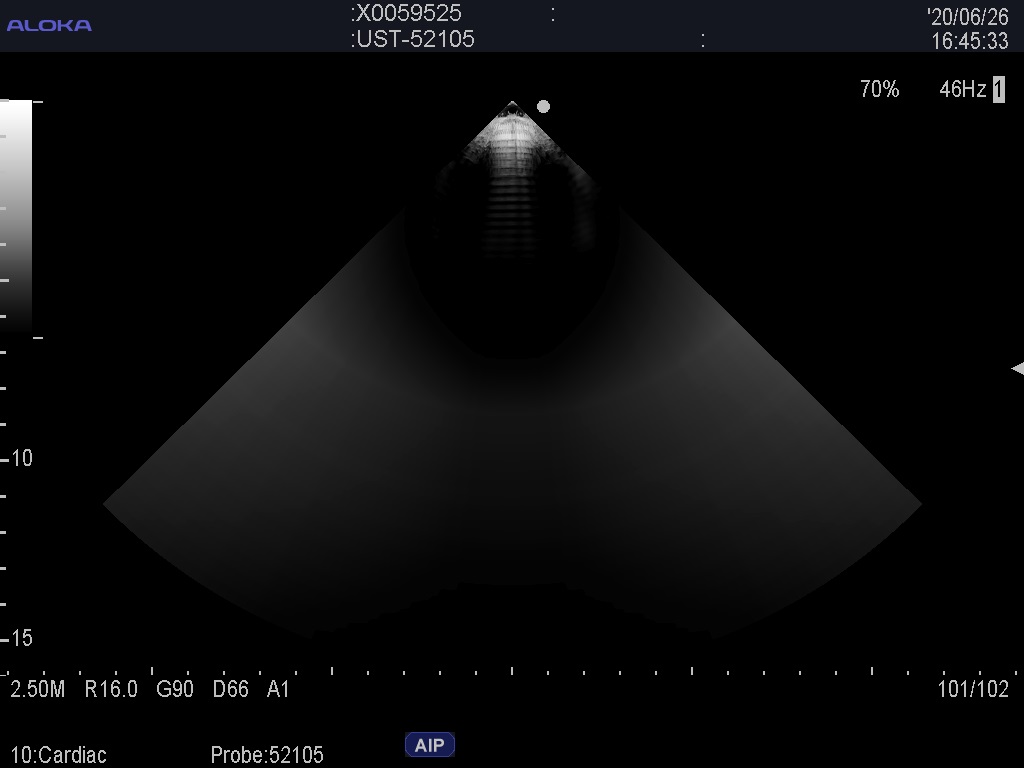The image size is (1024, 768).
Task: Click the patient ID X0059525 field
Action: point(408,14)
